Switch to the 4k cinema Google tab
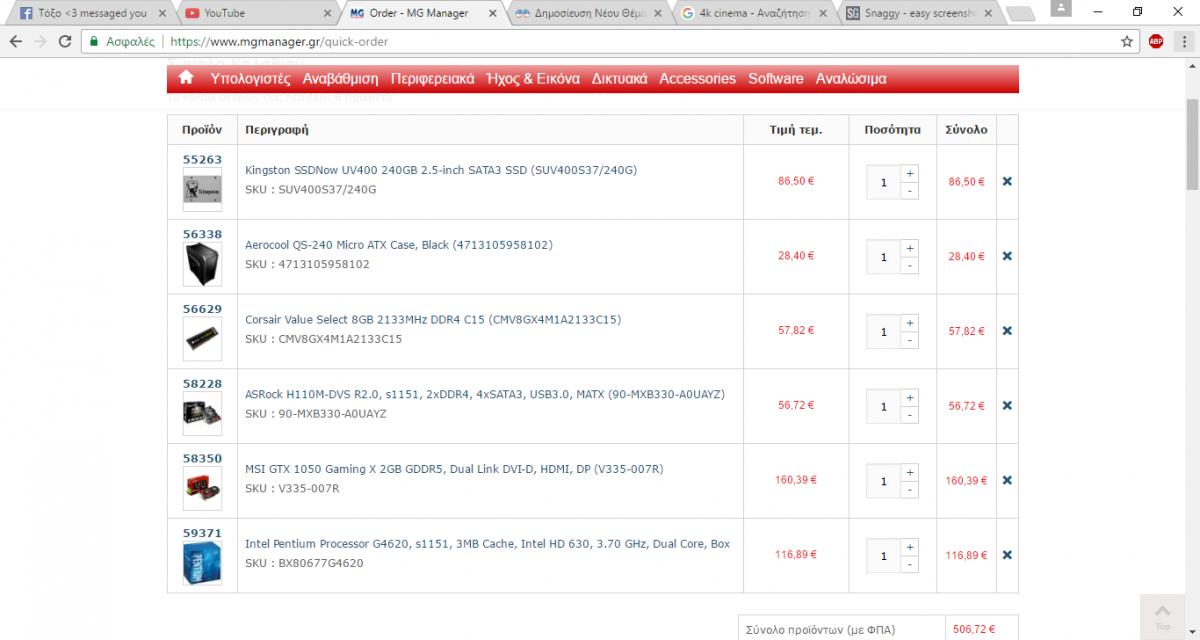The image size is (1200, 640). [x=752, y=13]
